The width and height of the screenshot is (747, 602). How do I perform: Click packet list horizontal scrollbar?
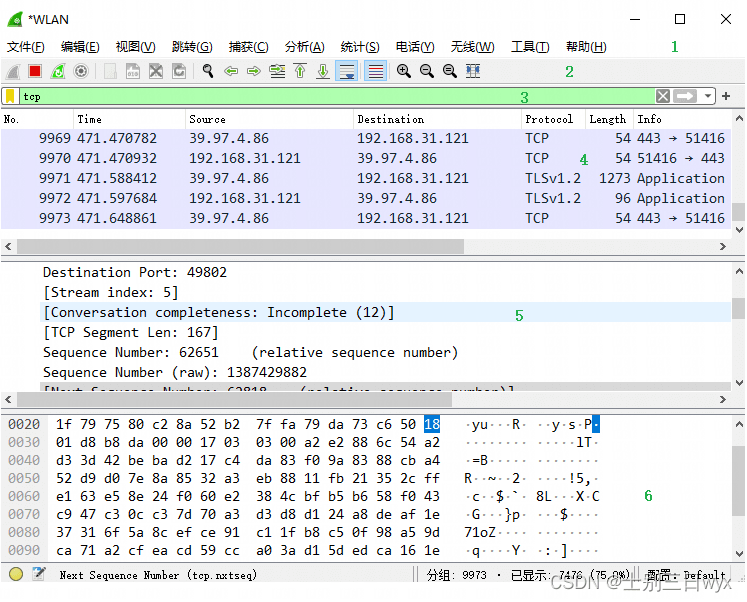point(241,246)
